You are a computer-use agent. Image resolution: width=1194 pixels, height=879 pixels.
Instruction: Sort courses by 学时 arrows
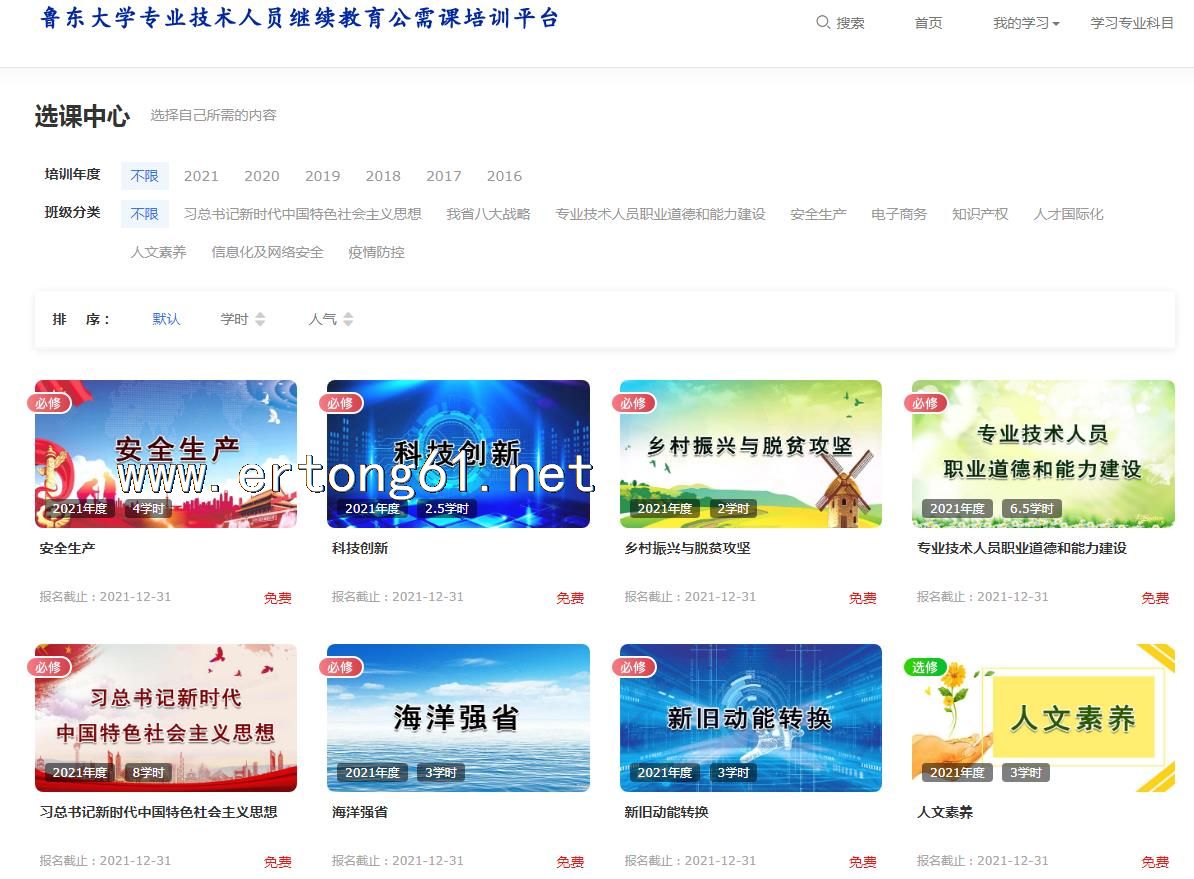(x=260, y=319)
